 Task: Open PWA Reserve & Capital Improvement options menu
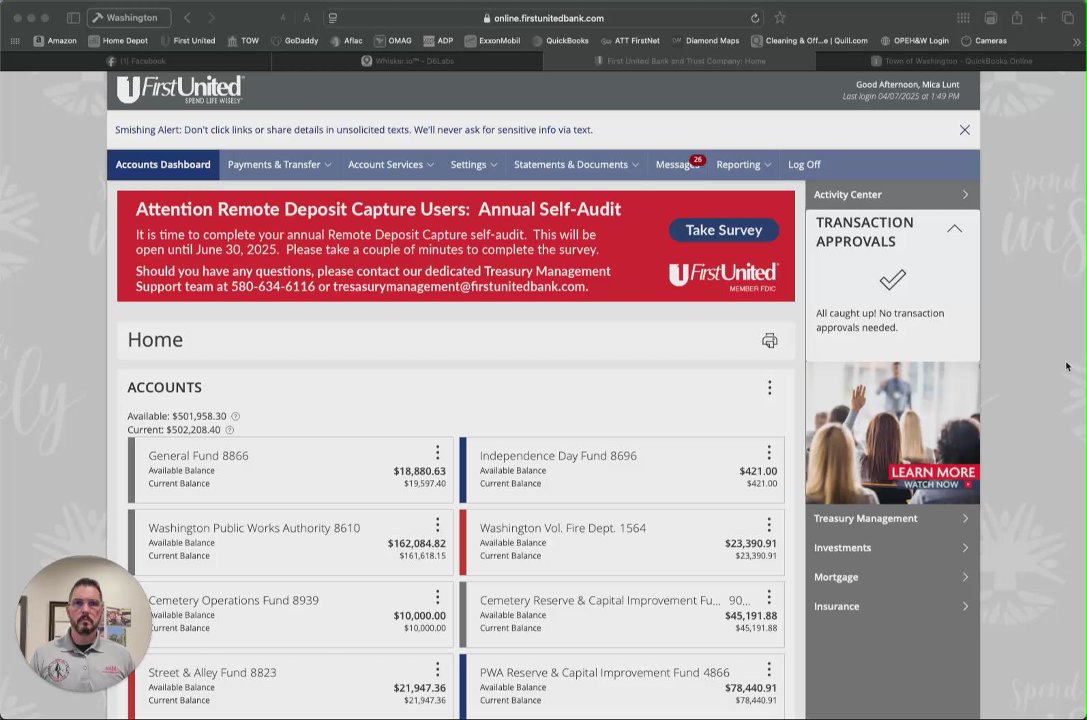[x=769, y=669]
